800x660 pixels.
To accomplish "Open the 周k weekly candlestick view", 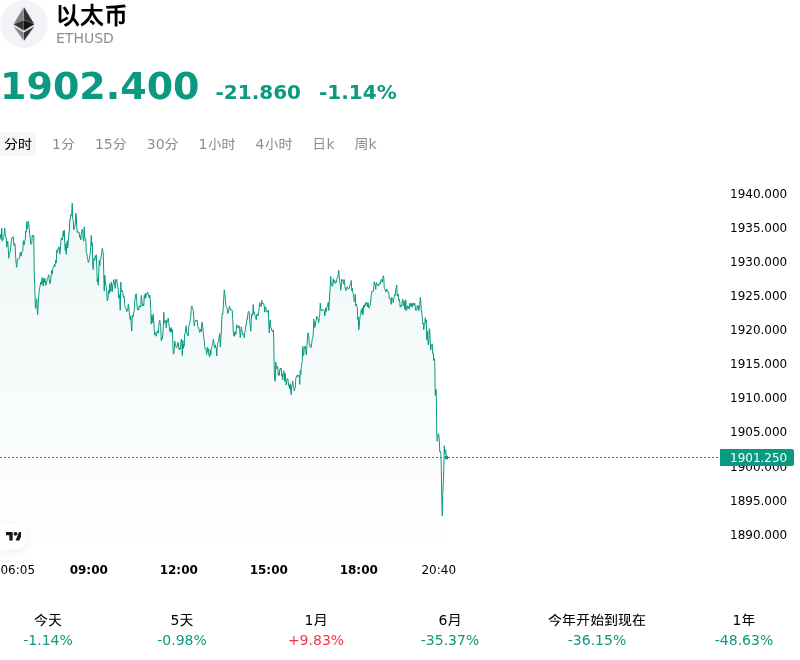I will tap(365, 144).
